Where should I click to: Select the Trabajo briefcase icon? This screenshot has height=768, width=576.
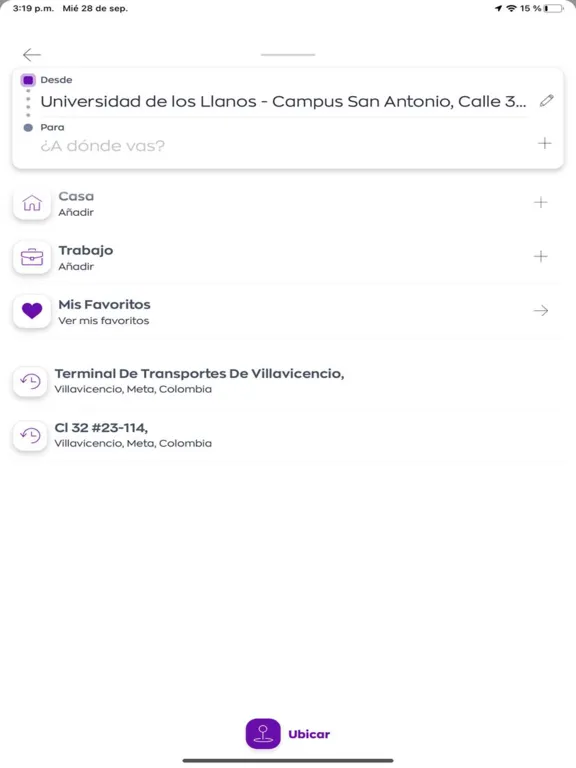pos(32,257)
